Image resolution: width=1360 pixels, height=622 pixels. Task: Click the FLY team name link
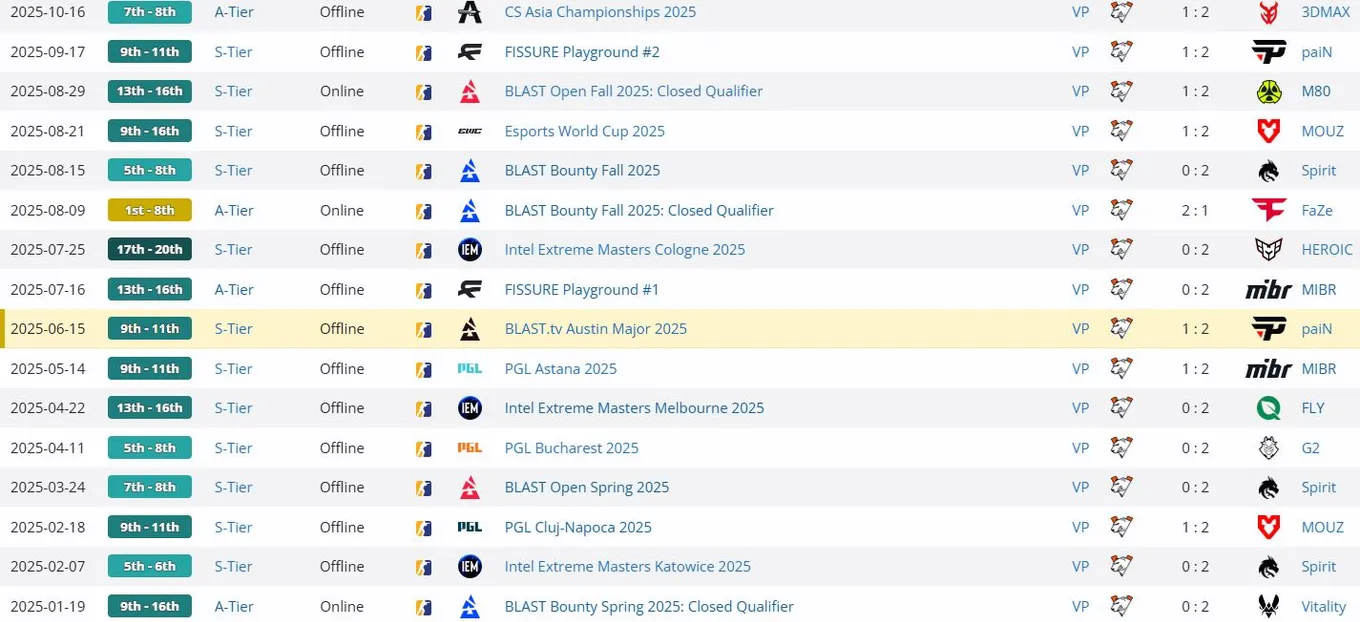point(1313,408)
